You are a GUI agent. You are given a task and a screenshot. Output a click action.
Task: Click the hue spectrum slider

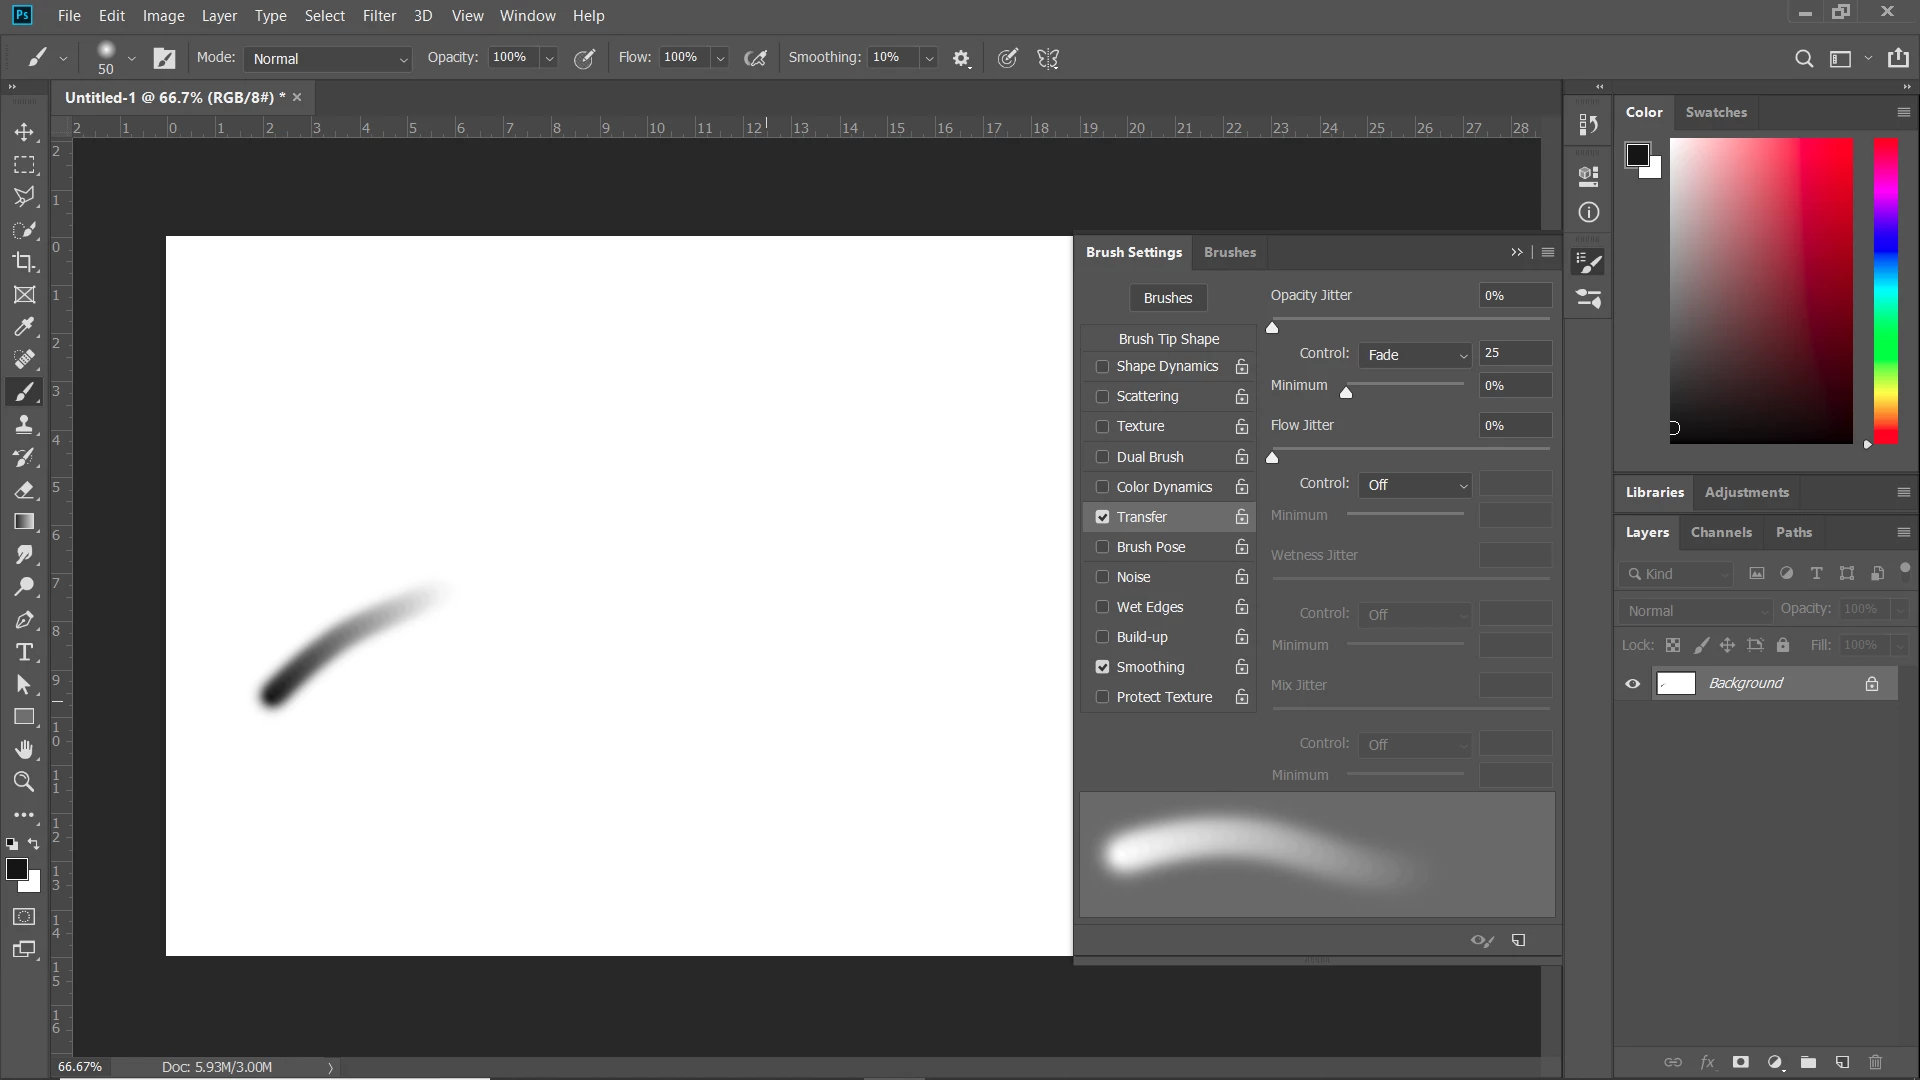(x=1885, y=290)
